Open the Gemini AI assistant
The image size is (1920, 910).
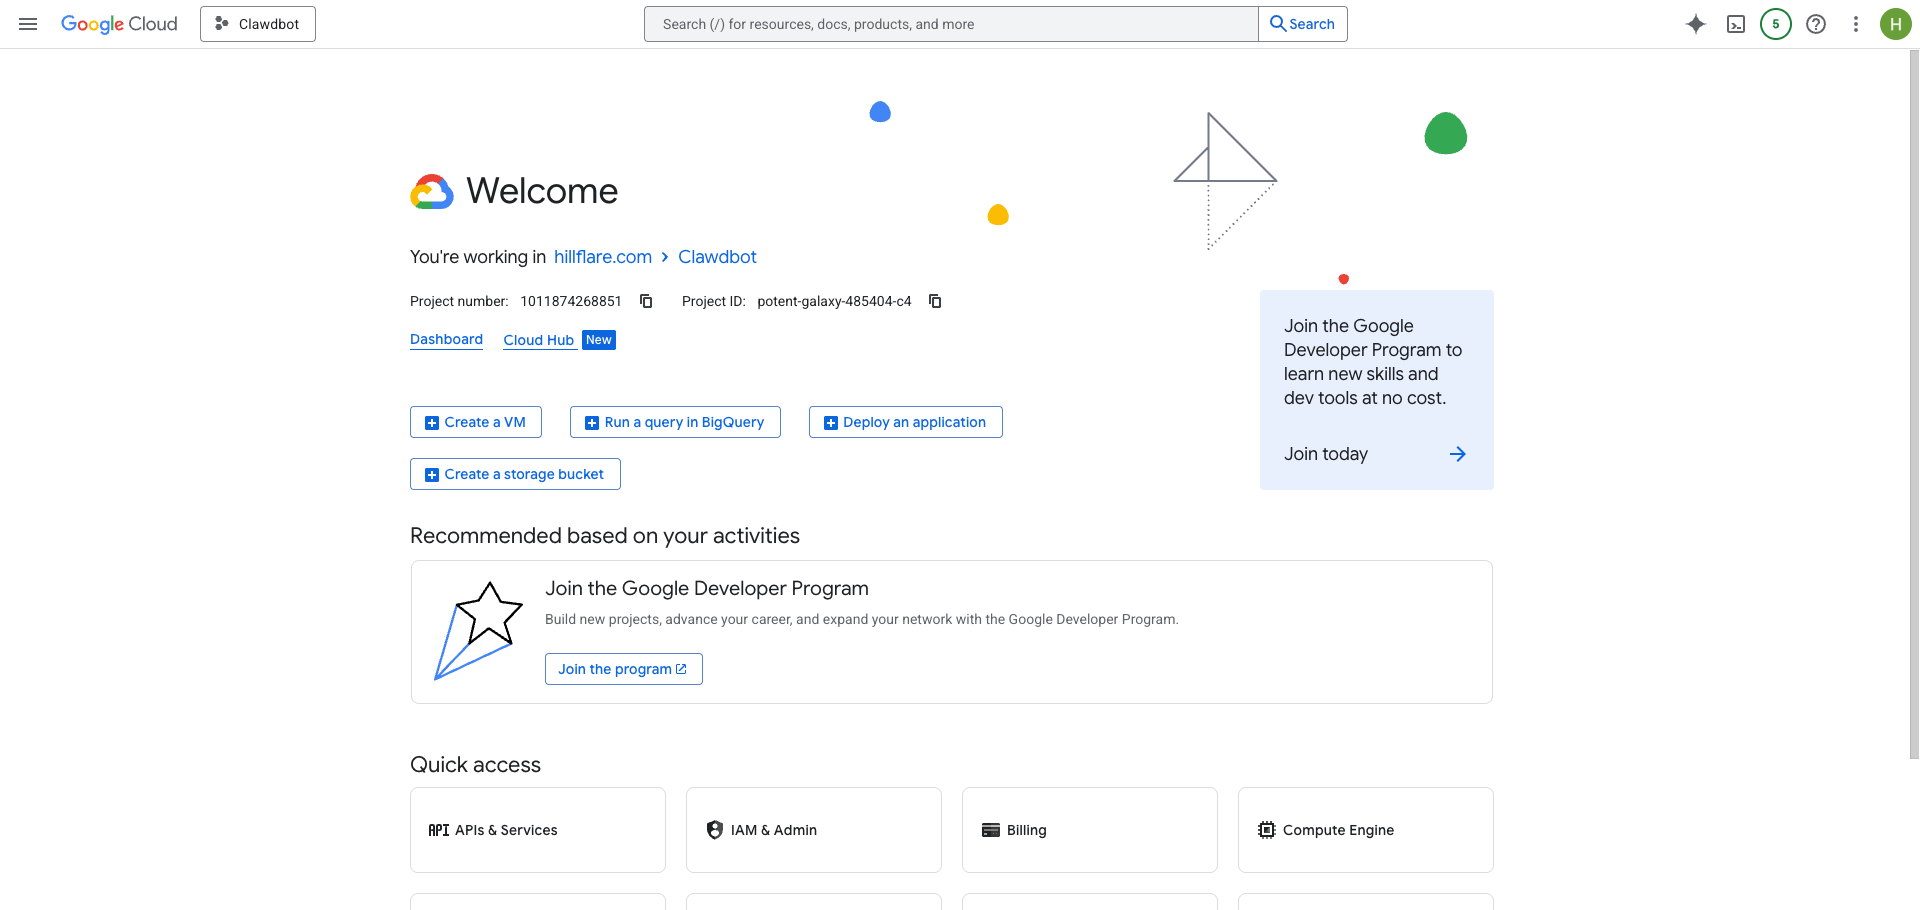[1696, 24]
